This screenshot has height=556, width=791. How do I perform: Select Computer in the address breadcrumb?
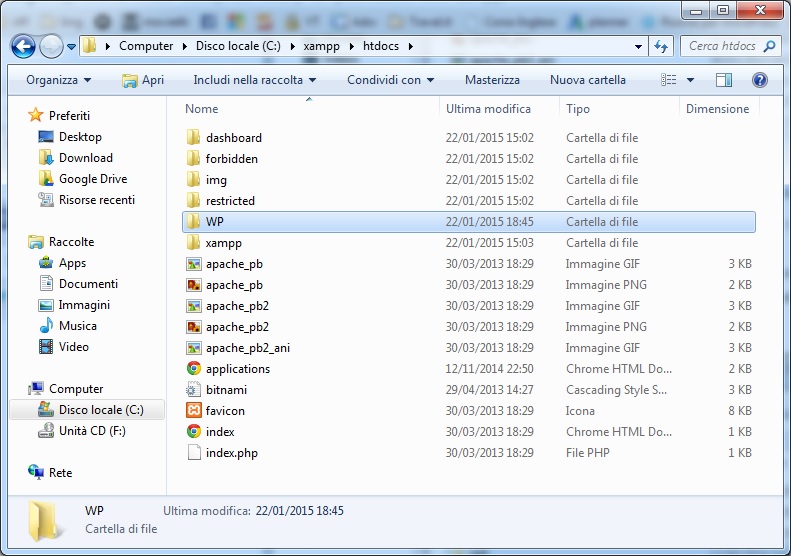[x=146, y=46]
